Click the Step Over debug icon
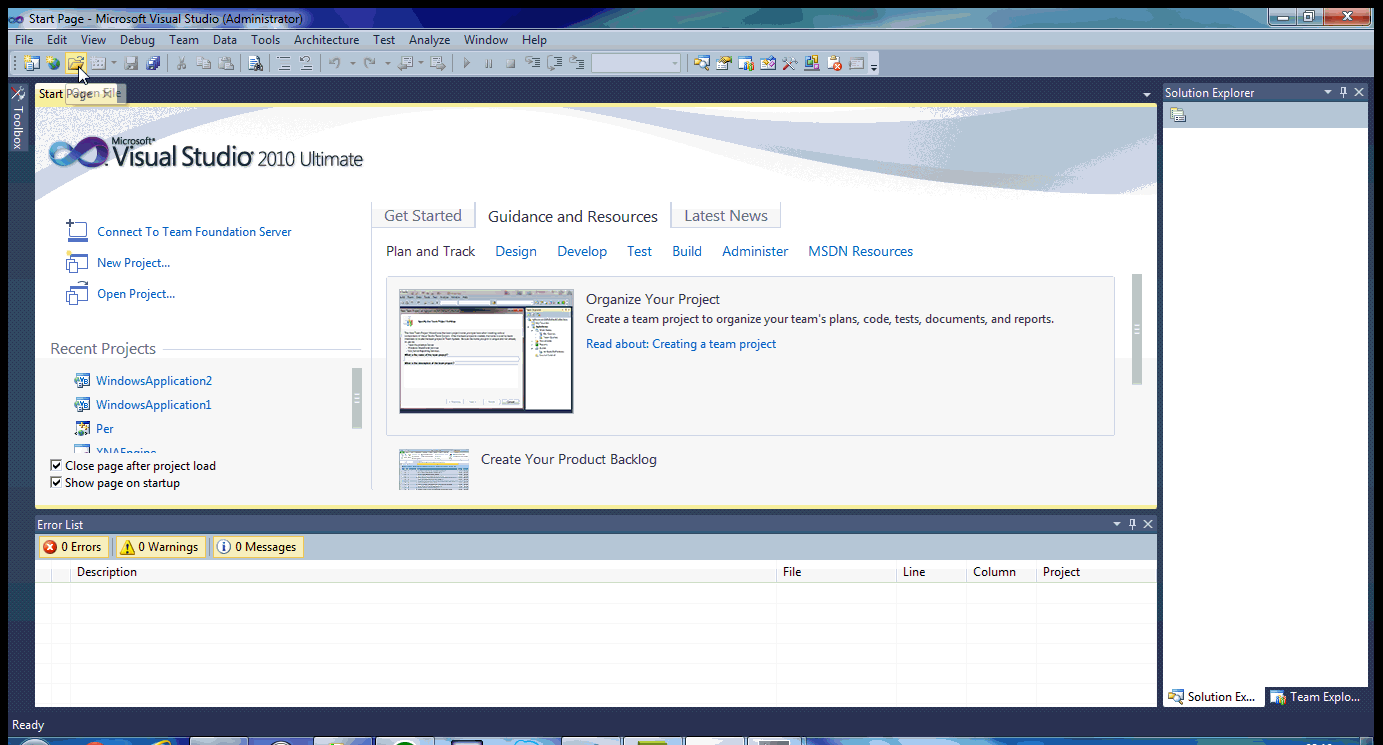The image size is (1383, 745). (x=554, y=63)
